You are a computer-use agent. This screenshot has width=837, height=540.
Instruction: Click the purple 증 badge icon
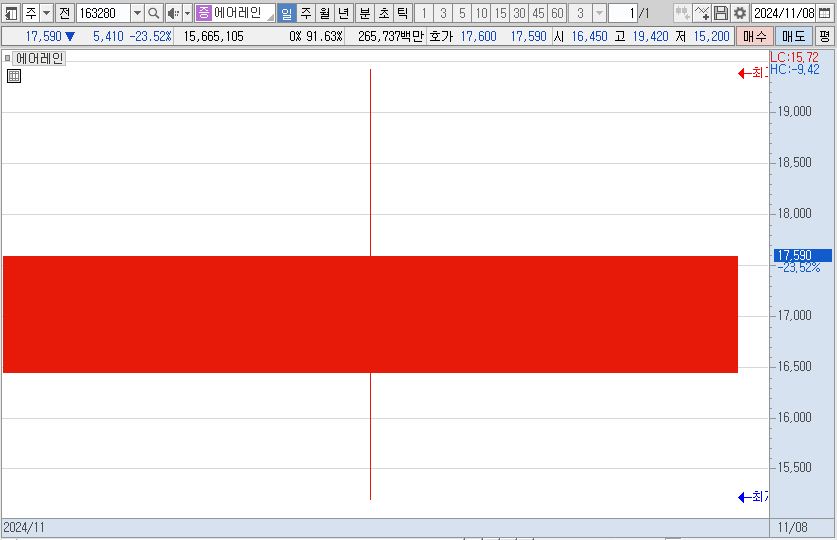coord(203,13)
